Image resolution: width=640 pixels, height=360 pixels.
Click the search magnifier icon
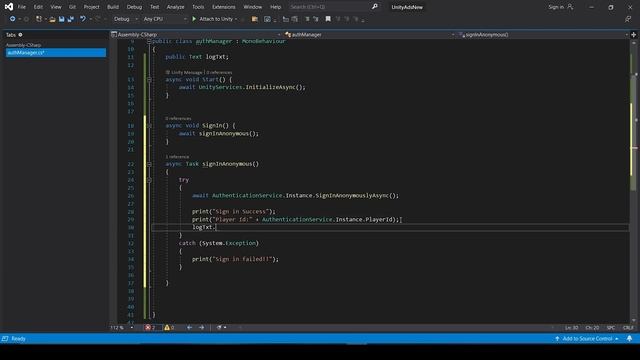tap(375, 7)
